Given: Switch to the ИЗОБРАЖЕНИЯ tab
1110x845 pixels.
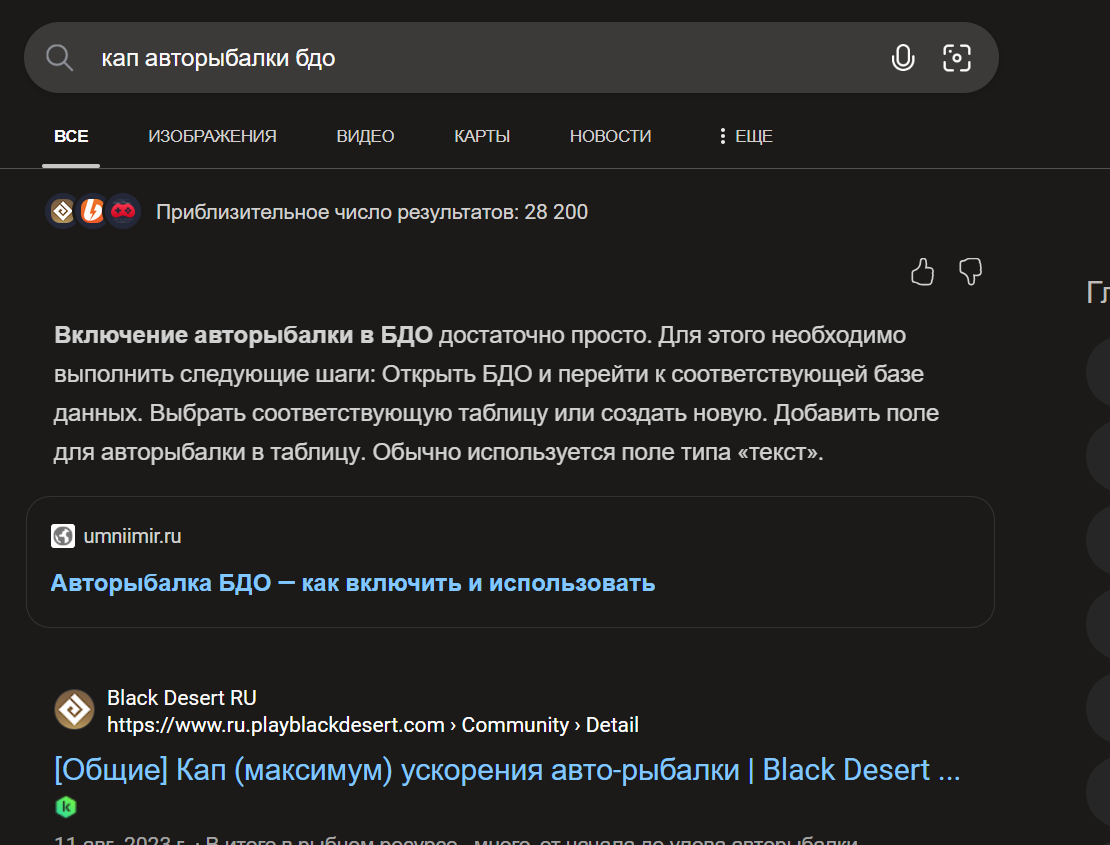Looking at the screenshot, I should point(212,136).
